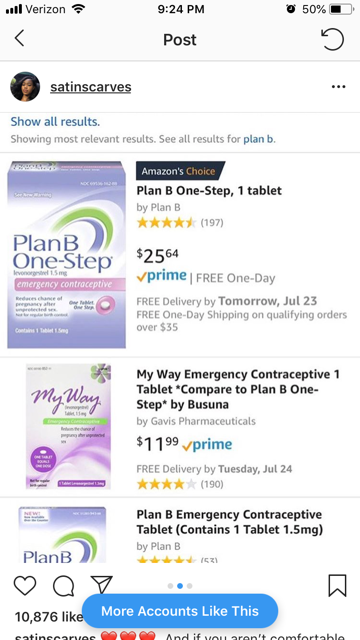Tap Show all results link
This screenshot has width=360, height=640.
click(x=55, y=122)
